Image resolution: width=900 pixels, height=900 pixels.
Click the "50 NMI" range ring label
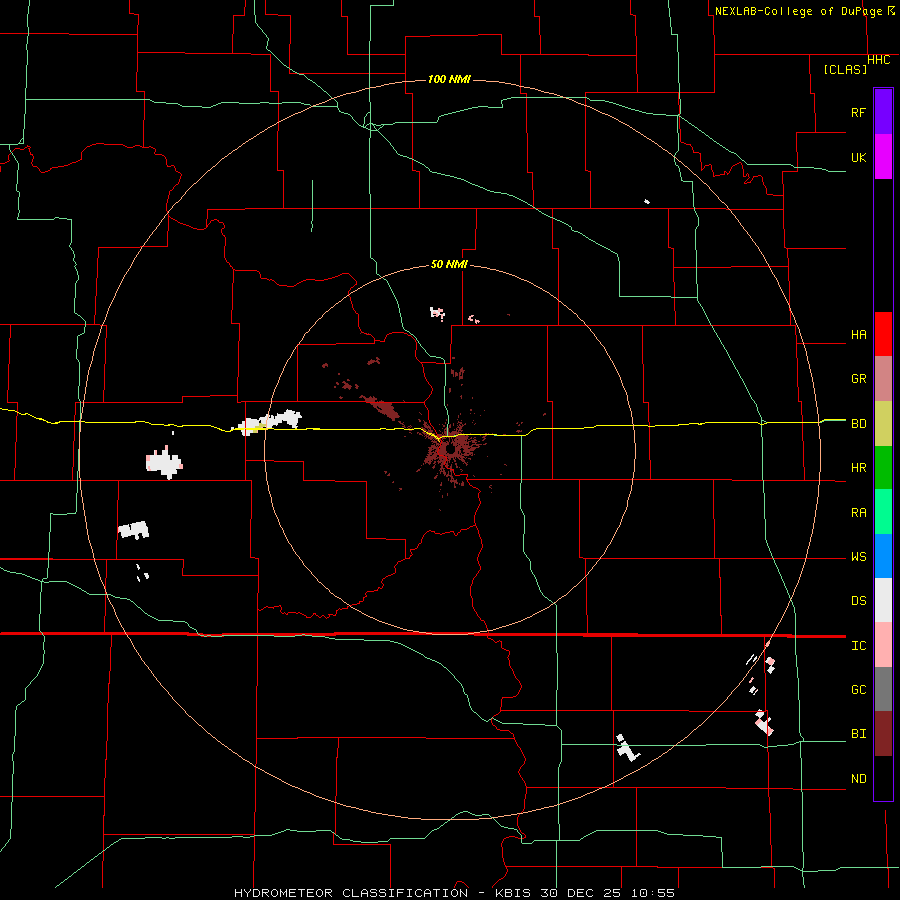[x=449, y=264]
